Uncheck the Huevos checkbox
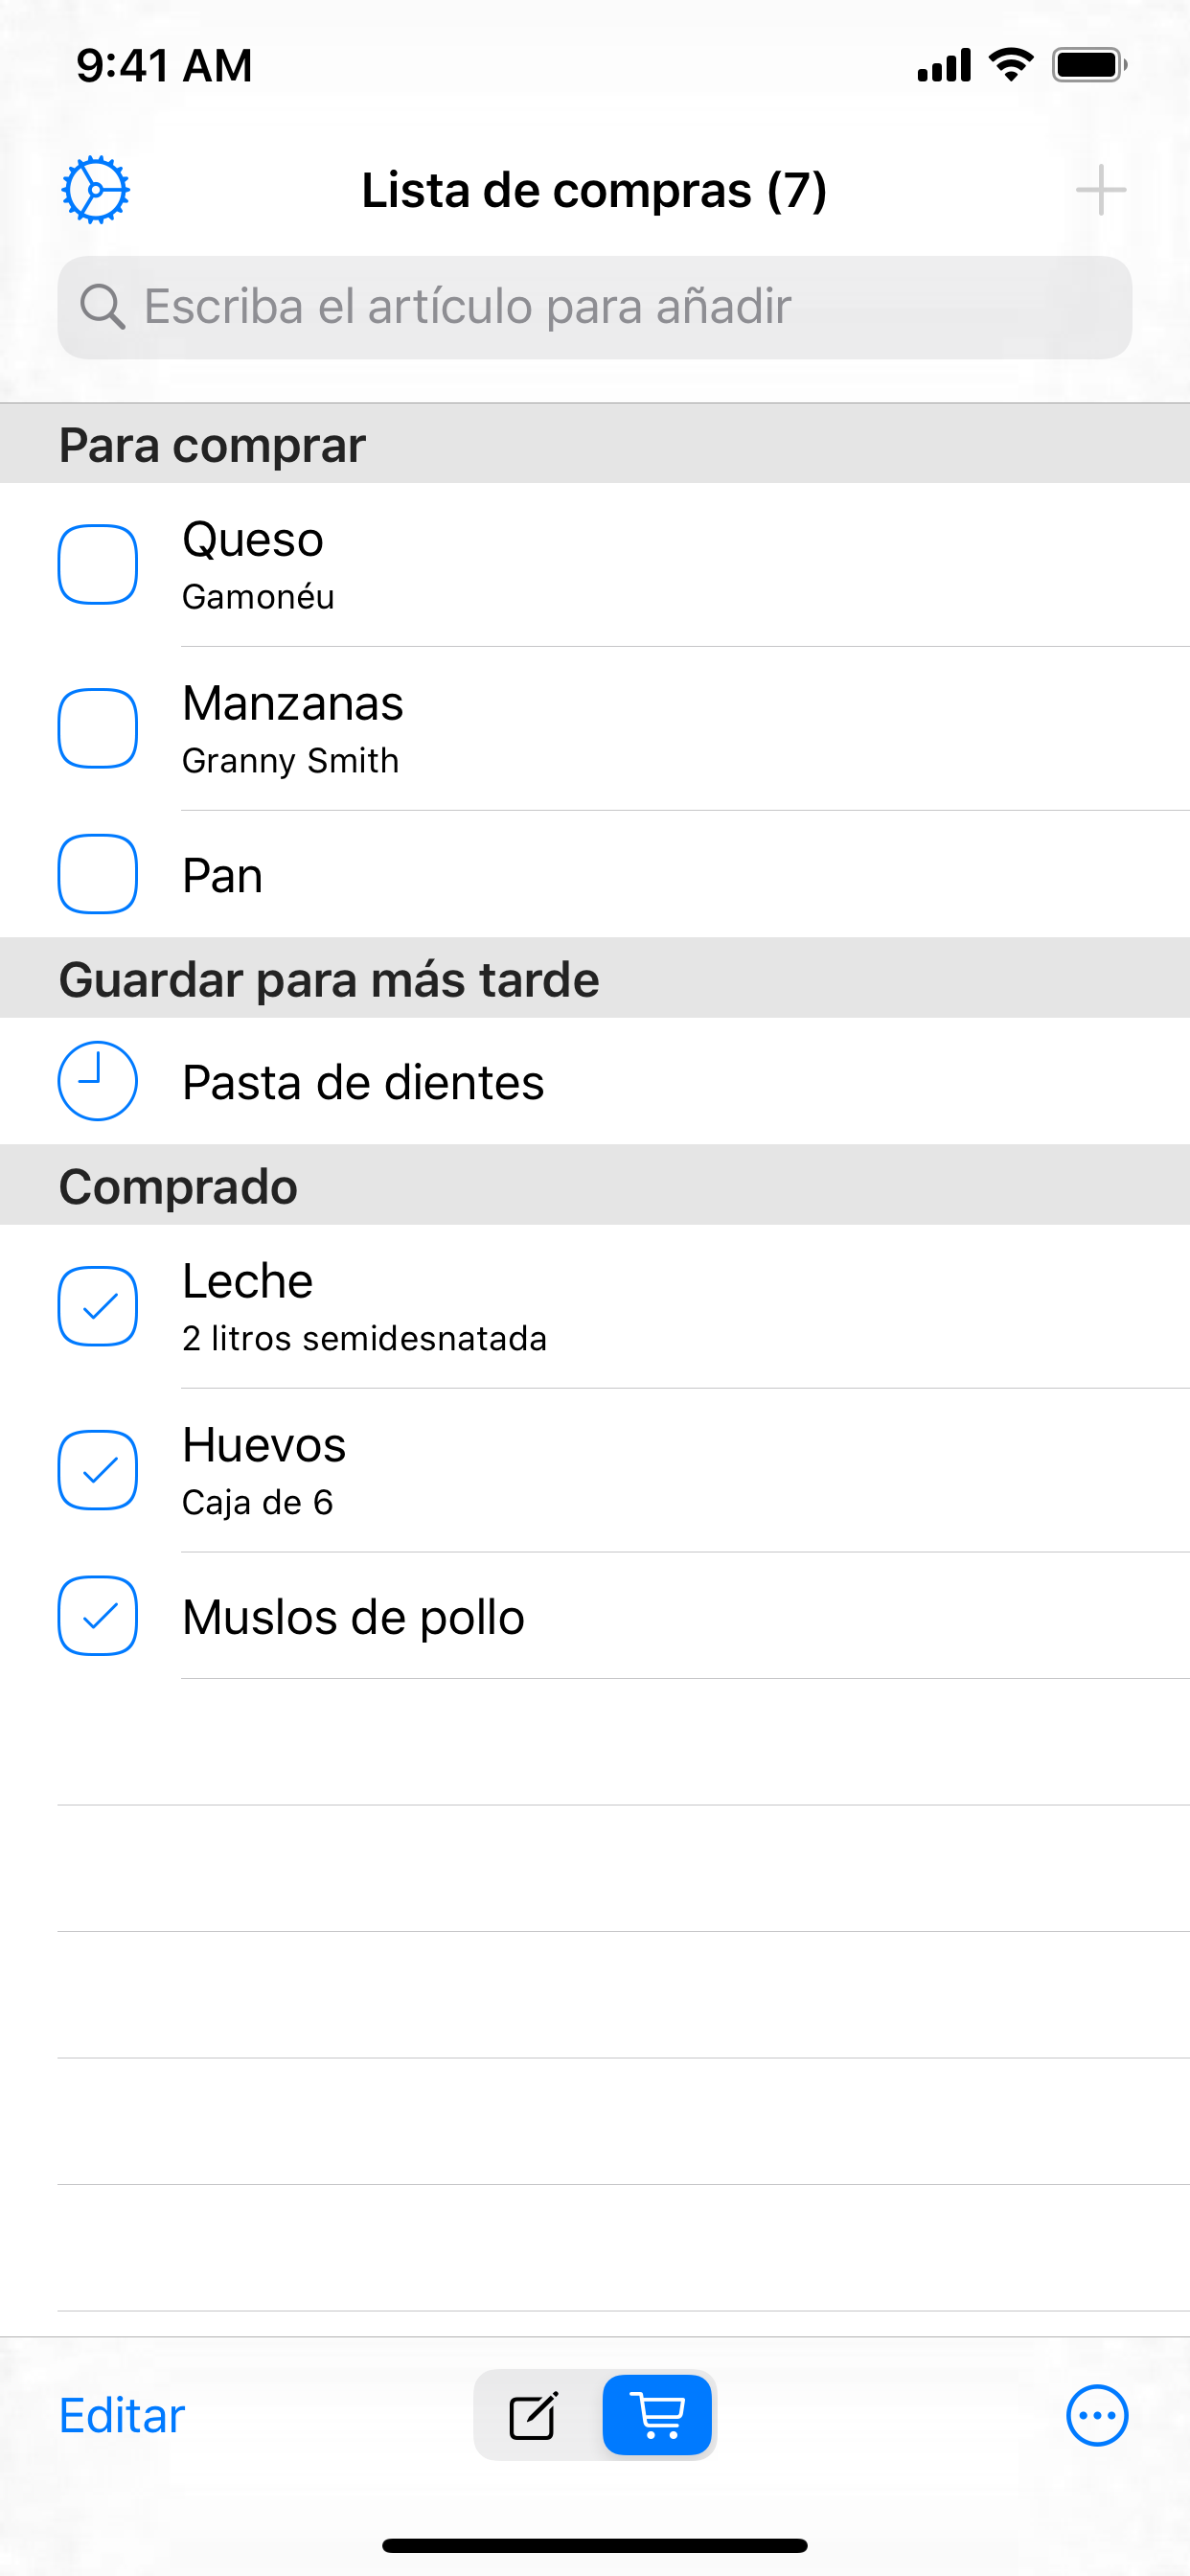The width and height of the screenshot is (1190, 2576). pos(98,1471)
